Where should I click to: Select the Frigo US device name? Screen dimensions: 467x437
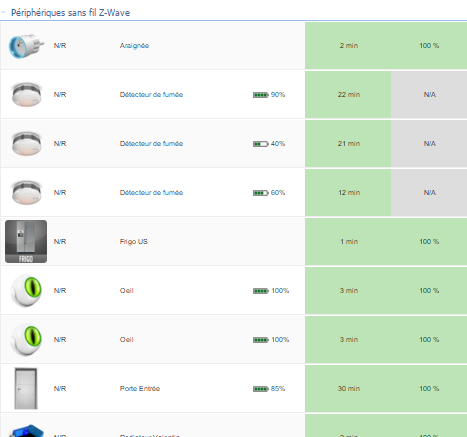134,242
